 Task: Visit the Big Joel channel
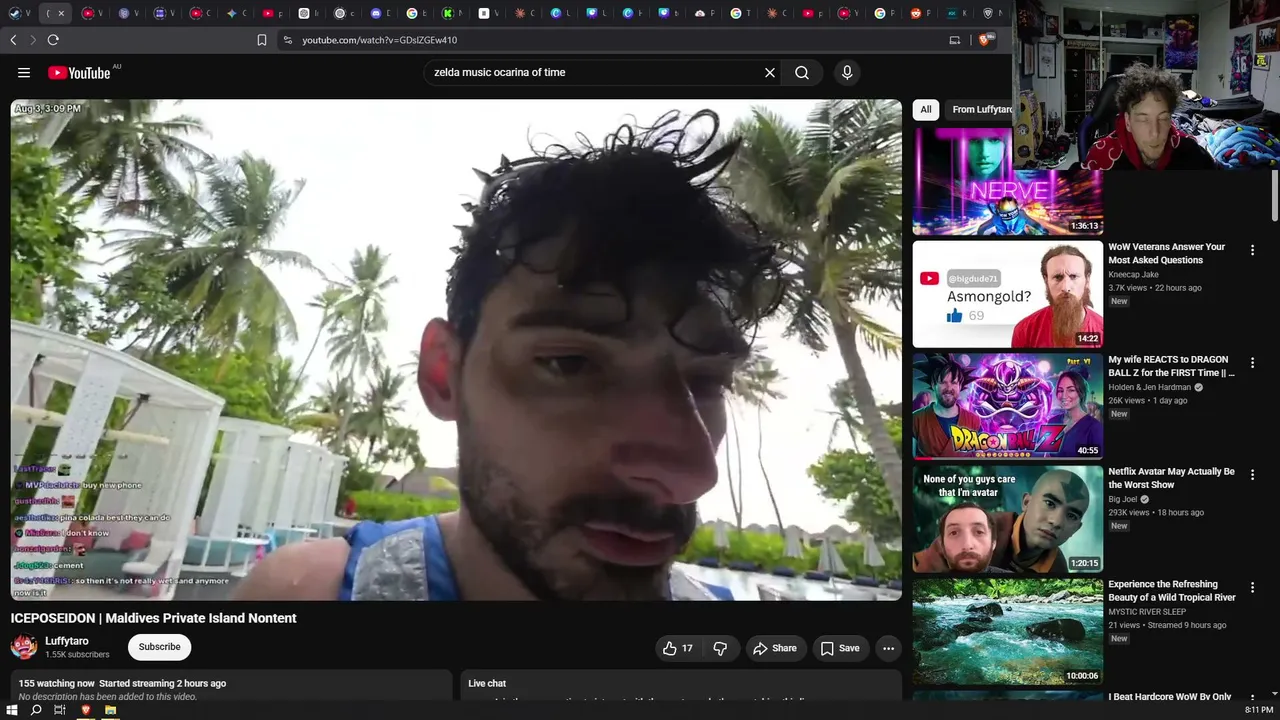click(x=1122, y=499)
